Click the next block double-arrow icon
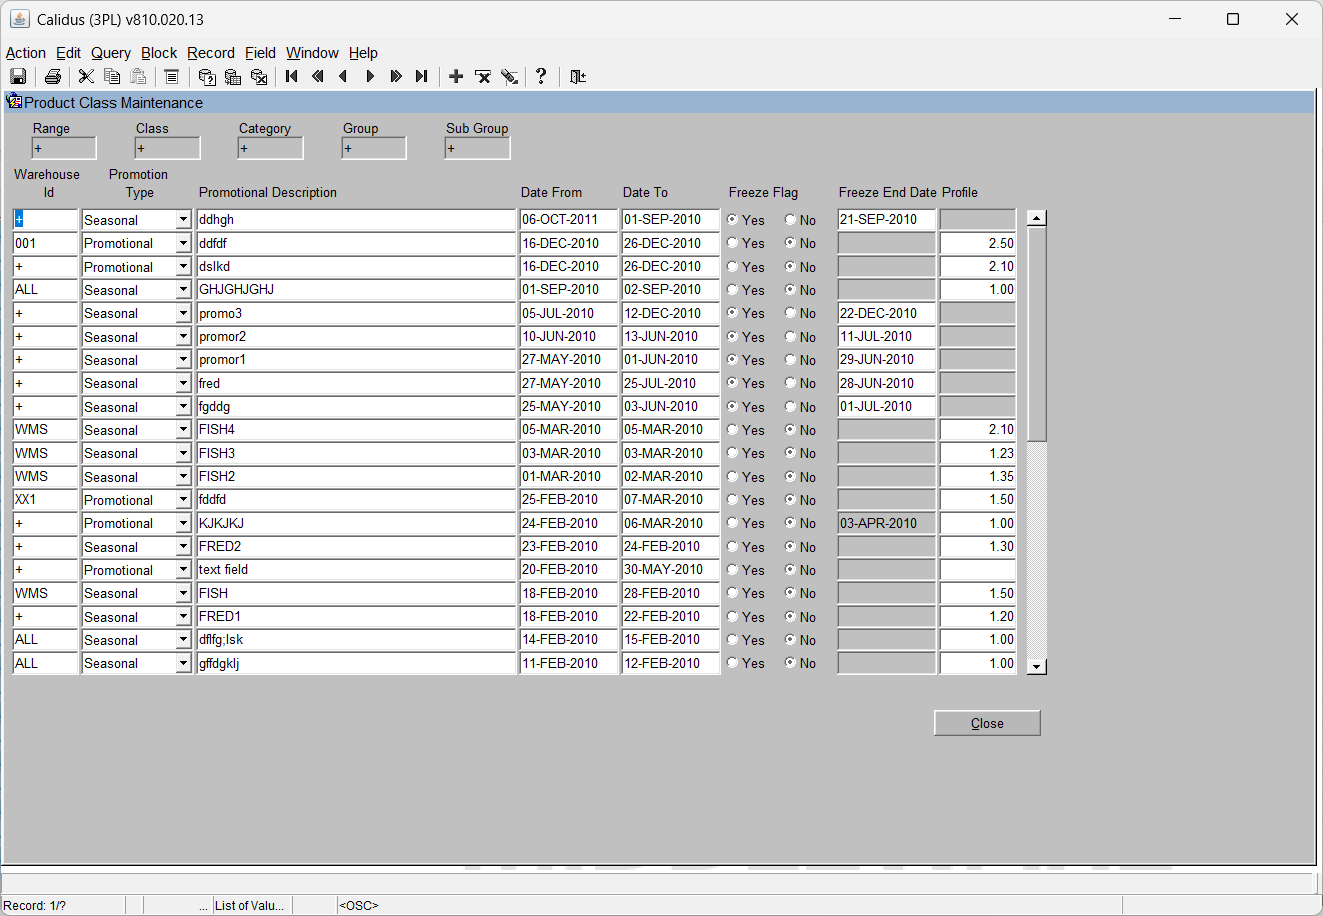This screenshot has width=1323, height=916. tap(396, 76)
